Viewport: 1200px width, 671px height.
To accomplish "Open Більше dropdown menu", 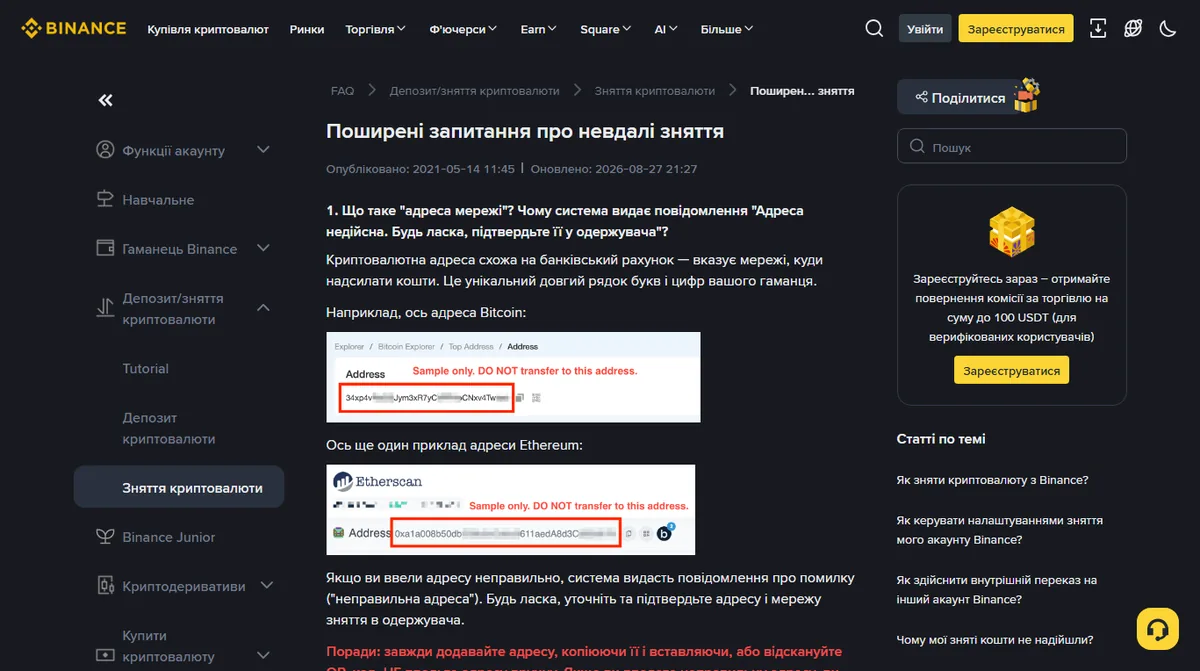I will click(x=727, y=29).
